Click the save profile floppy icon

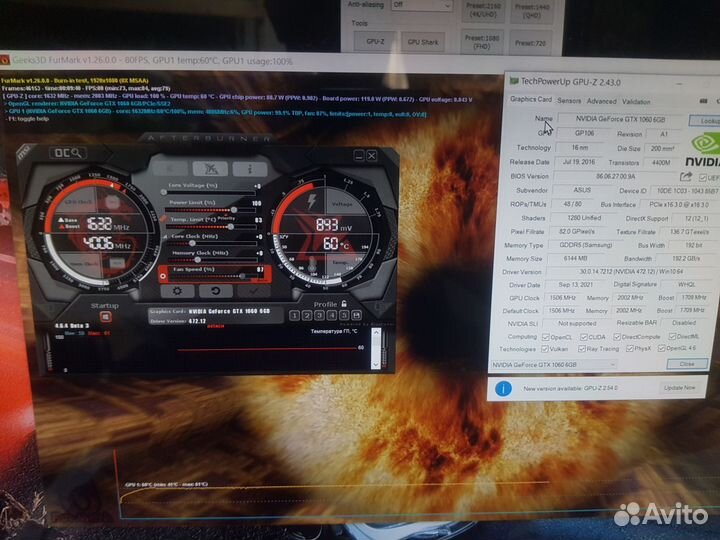coord(356,315)
